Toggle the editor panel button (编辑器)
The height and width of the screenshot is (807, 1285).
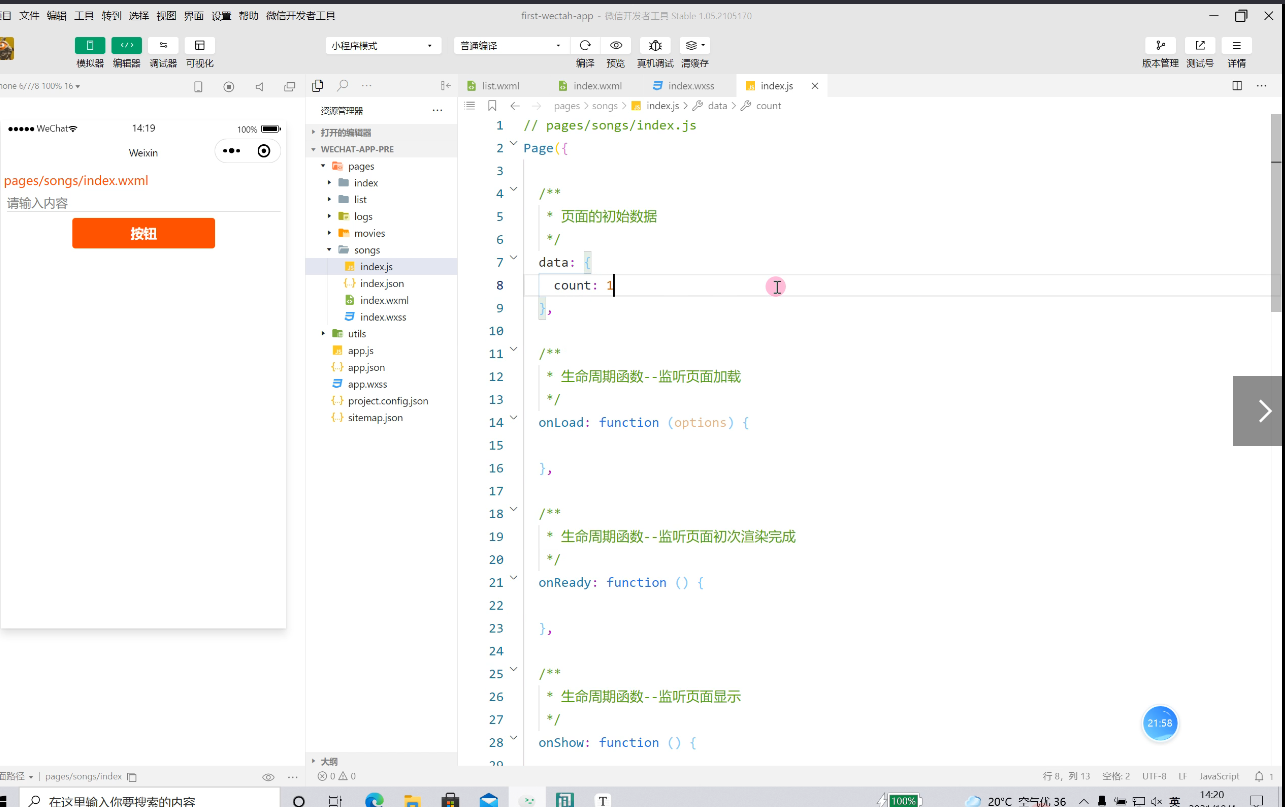[126, 45]
